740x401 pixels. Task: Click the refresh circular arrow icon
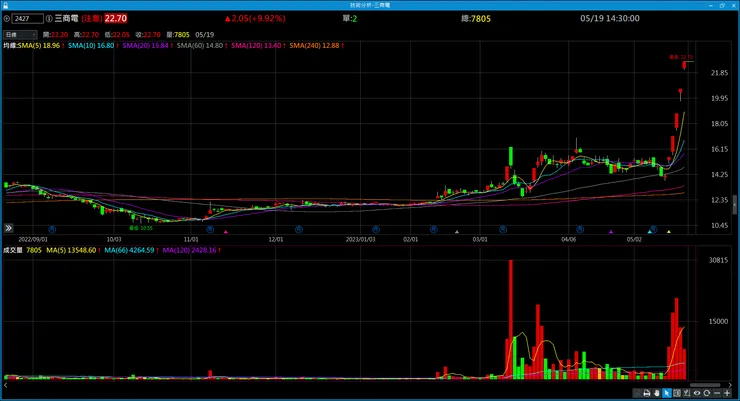point(706,393)
